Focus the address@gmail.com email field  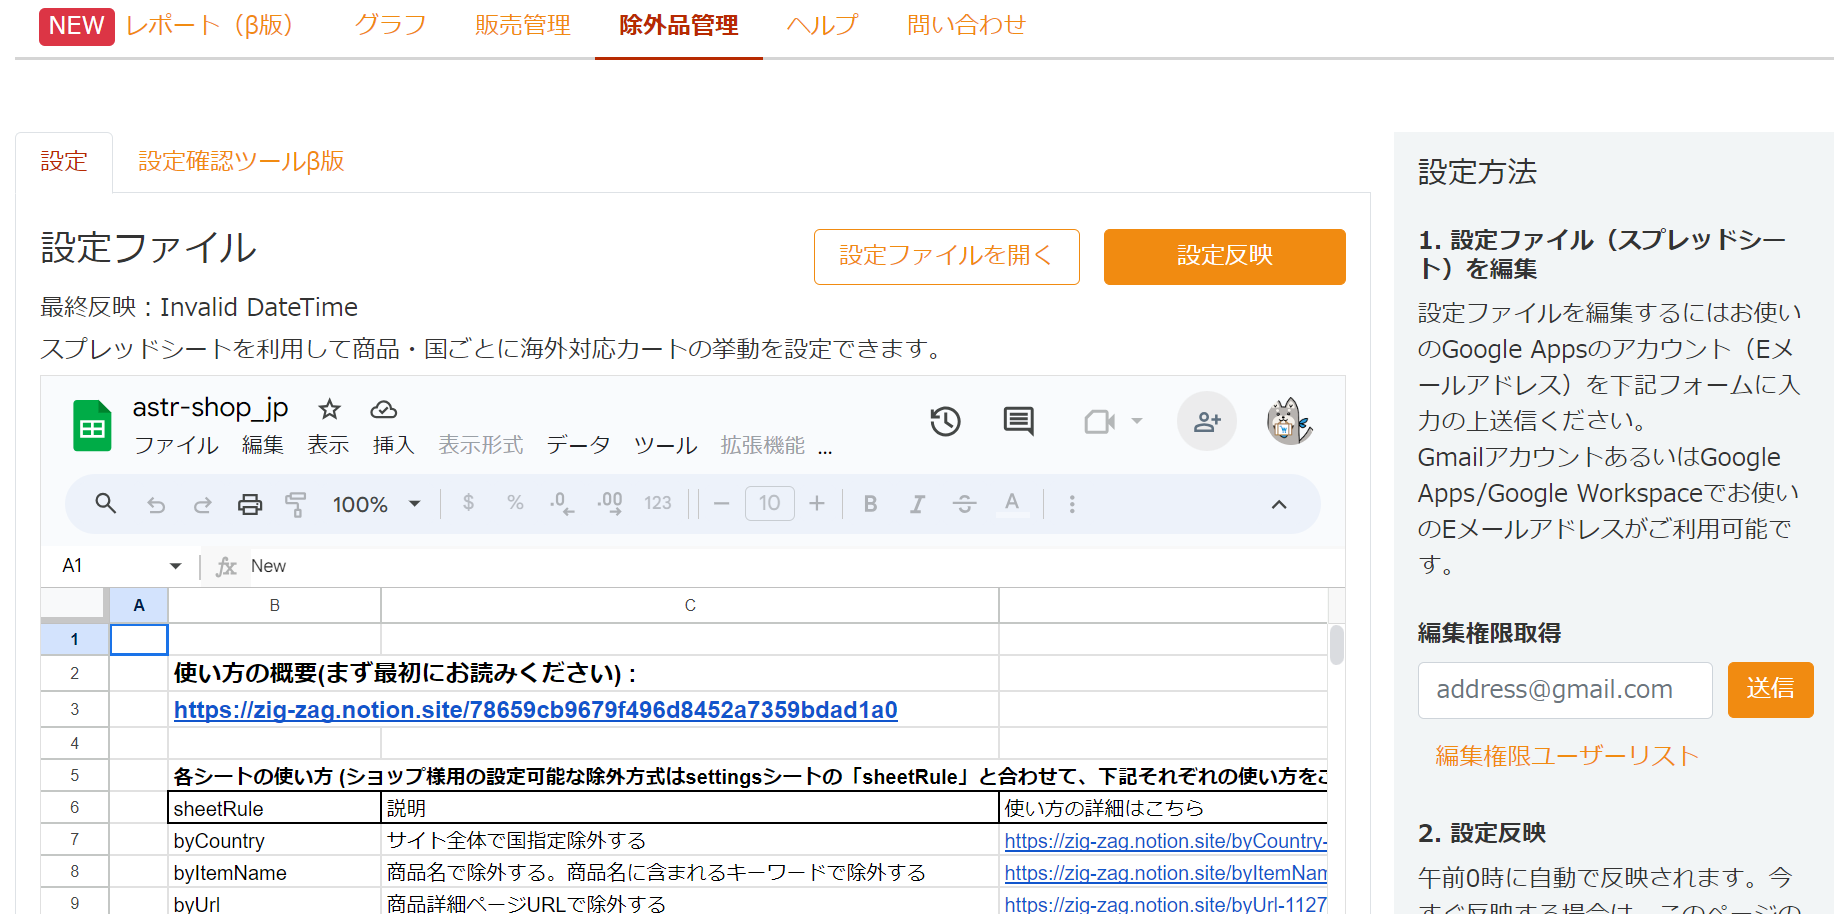1565,690
